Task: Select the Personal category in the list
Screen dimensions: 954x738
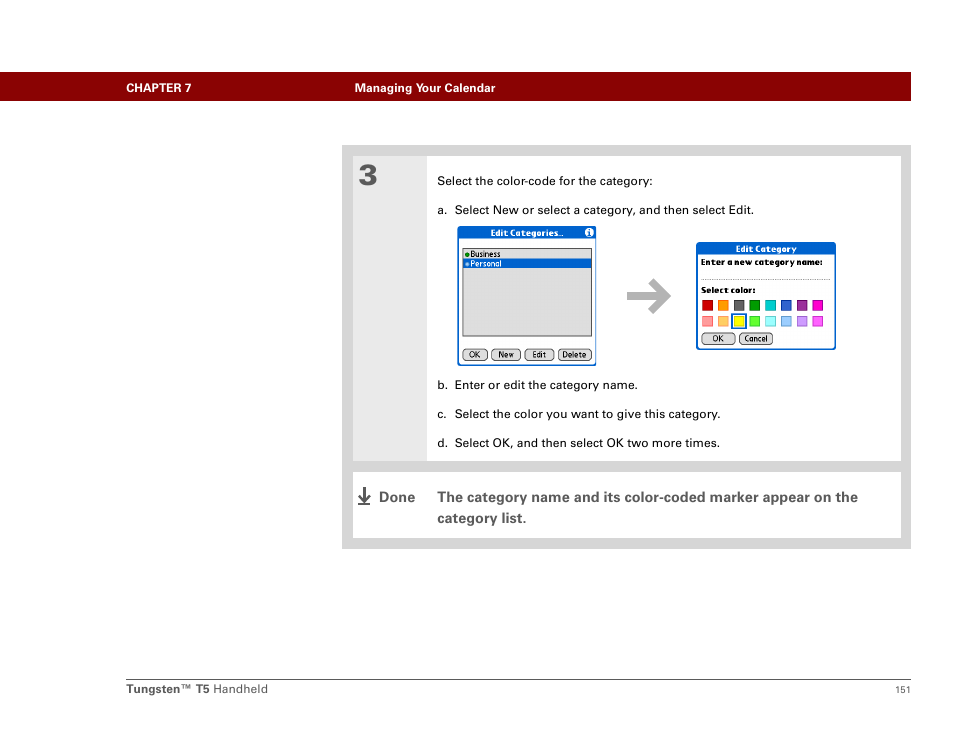Action: tap(527, 263)
